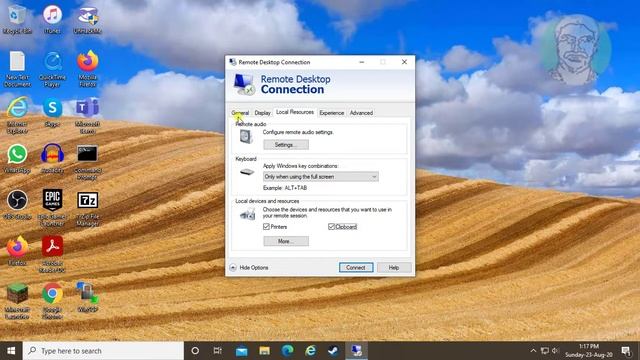Click the volume icon in the system tray
This screenshot has width=640, height=360.
coord(555,351)
